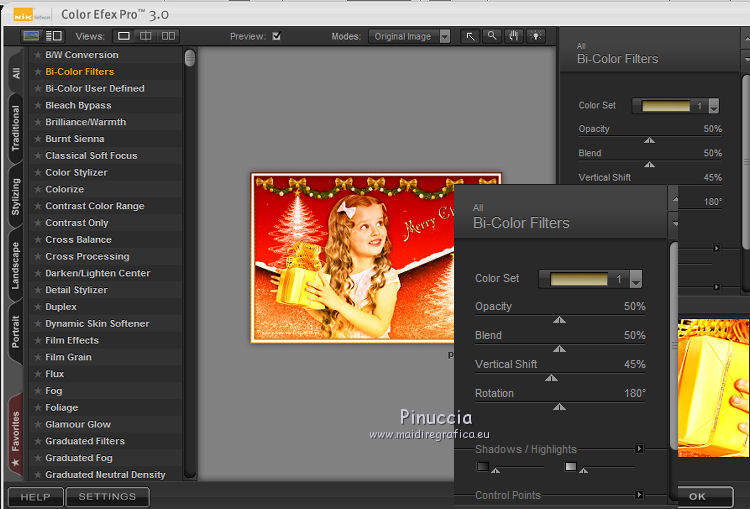Select the hand pan tool
750x509 pixels.
514,36
